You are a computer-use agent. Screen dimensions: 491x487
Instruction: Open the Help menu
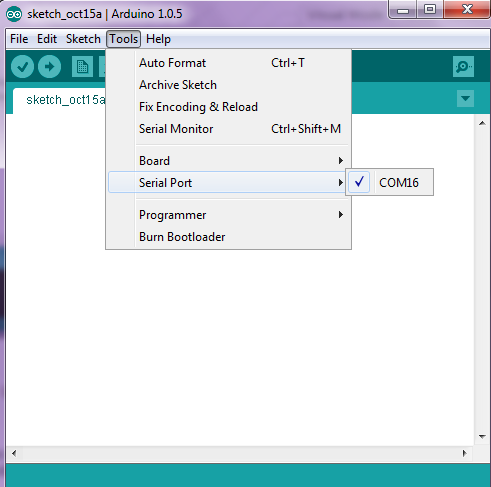click(x=158, y=39)
